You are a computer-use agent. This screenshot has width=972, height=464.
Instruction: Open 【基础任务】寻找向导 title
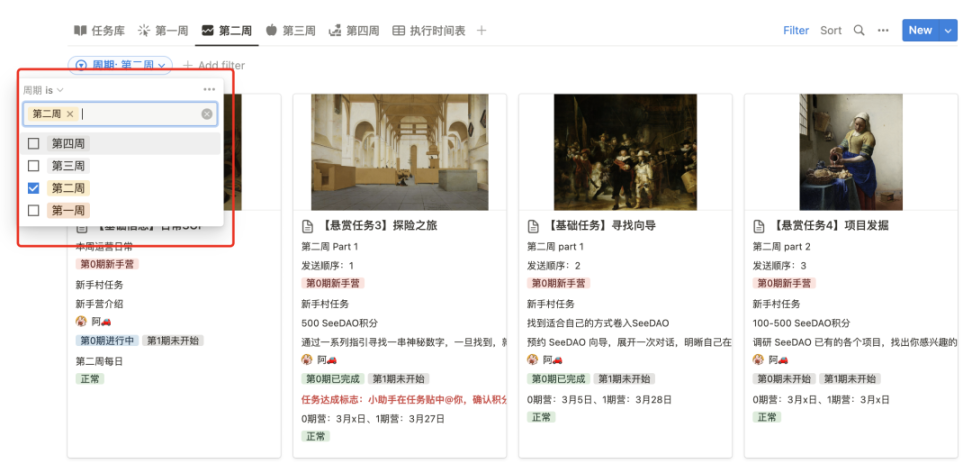(x=599, y=226)
